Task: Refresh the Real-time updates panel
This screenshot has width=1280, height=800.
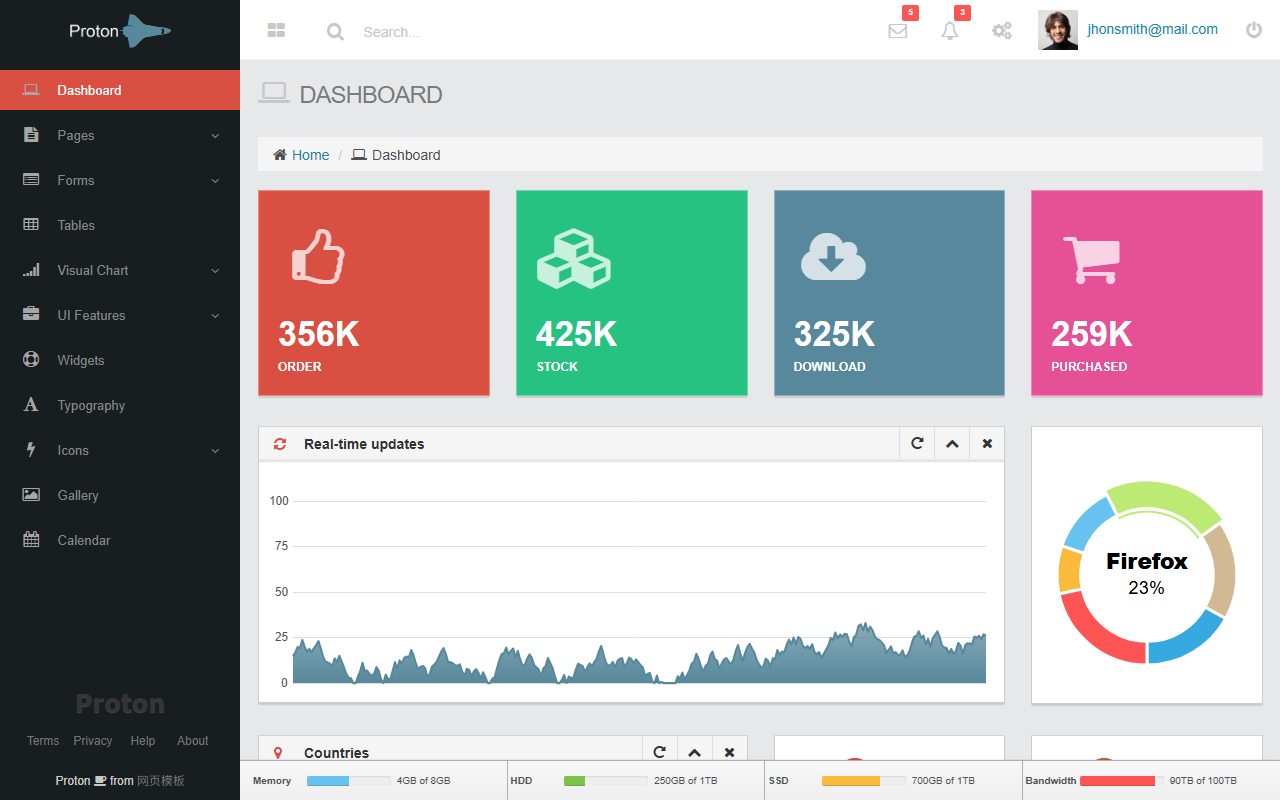Action: pos(917,444)
